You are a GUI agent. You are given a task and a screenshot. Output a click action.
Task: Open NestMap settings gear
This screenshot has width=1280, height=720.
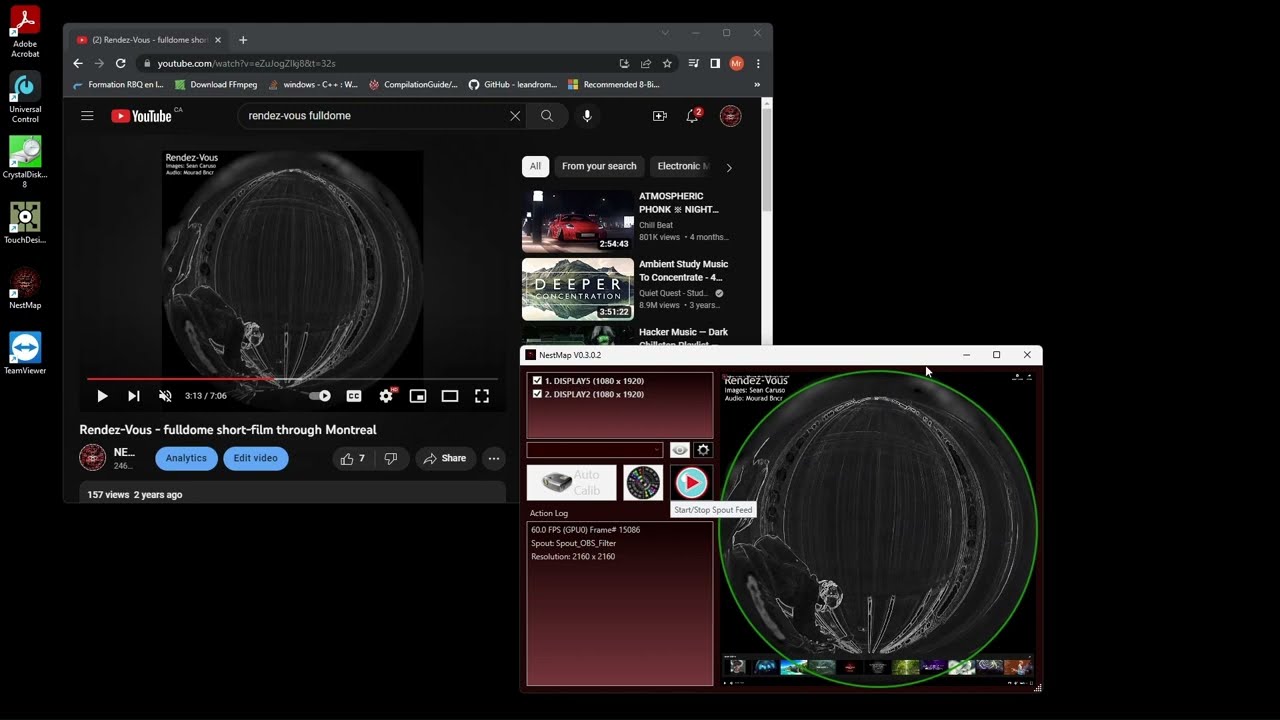click(703, 450)
